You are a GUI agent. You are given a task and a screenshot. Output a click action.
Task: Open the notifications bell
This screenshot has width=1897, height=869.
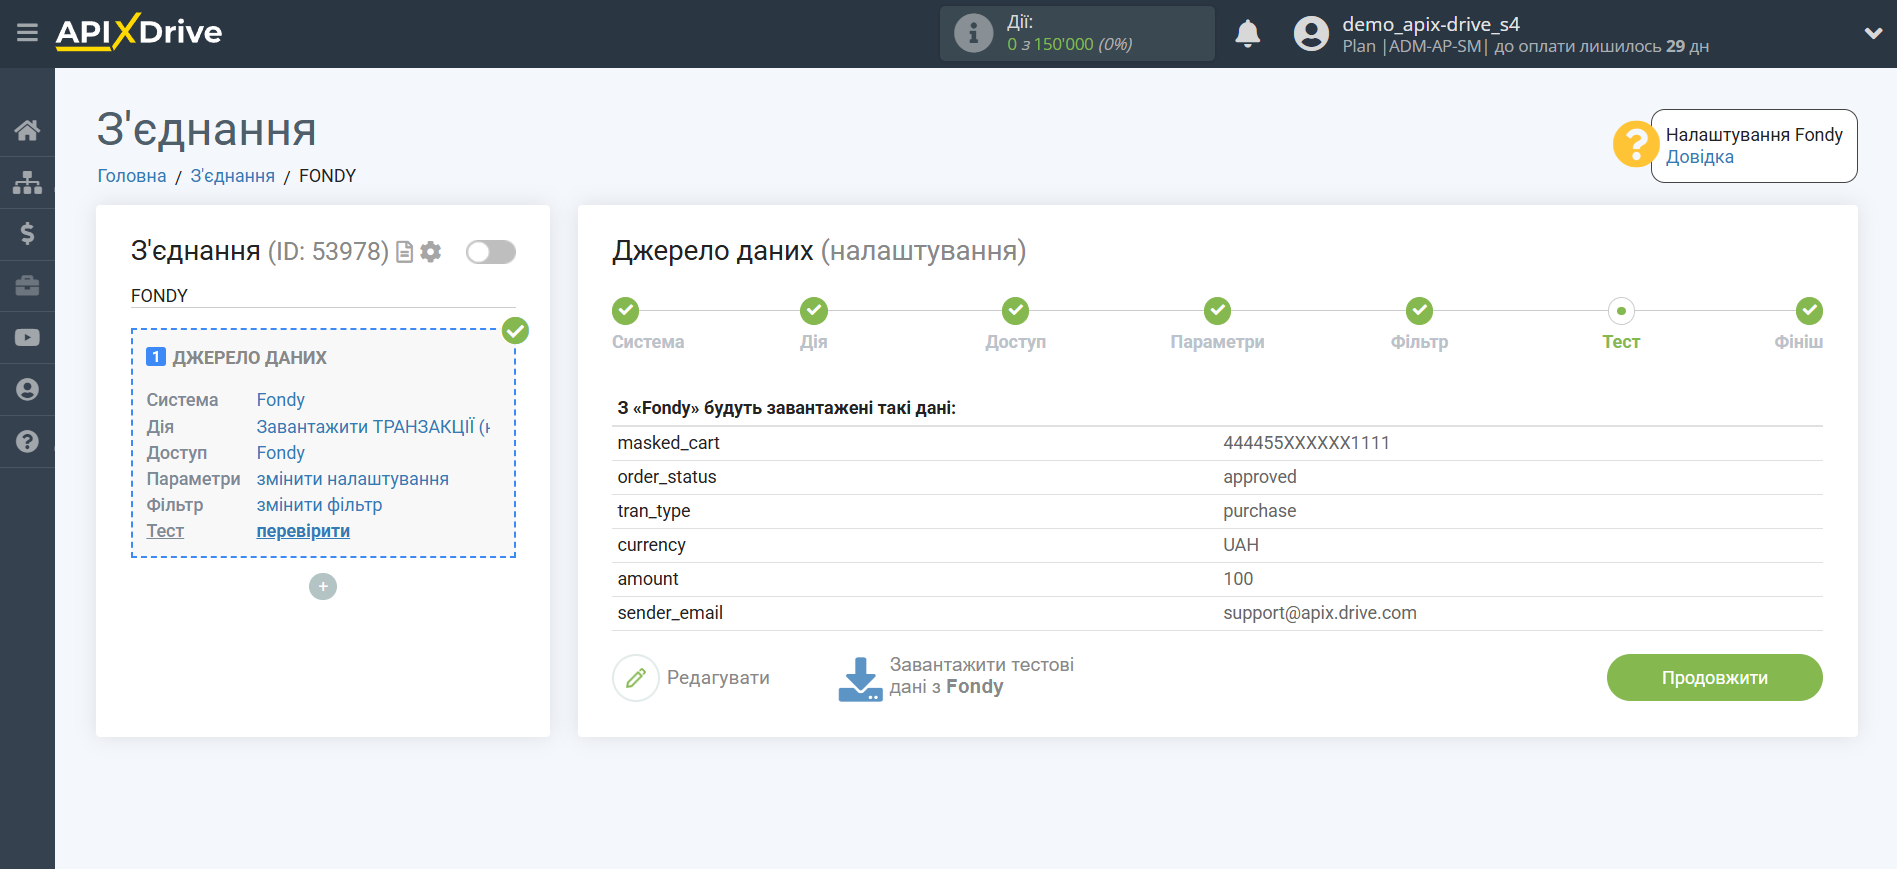tap(1247, 33)
